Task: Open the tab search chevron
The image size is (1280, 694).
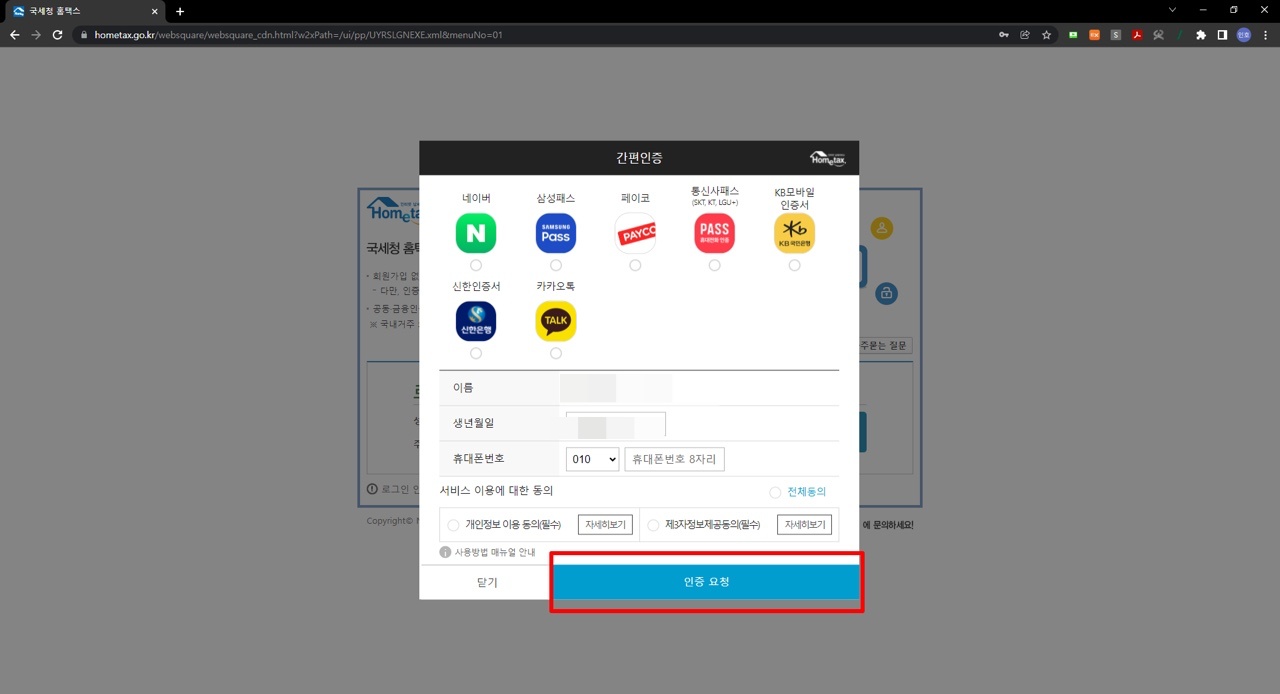Action: [x=1173, y=10]
